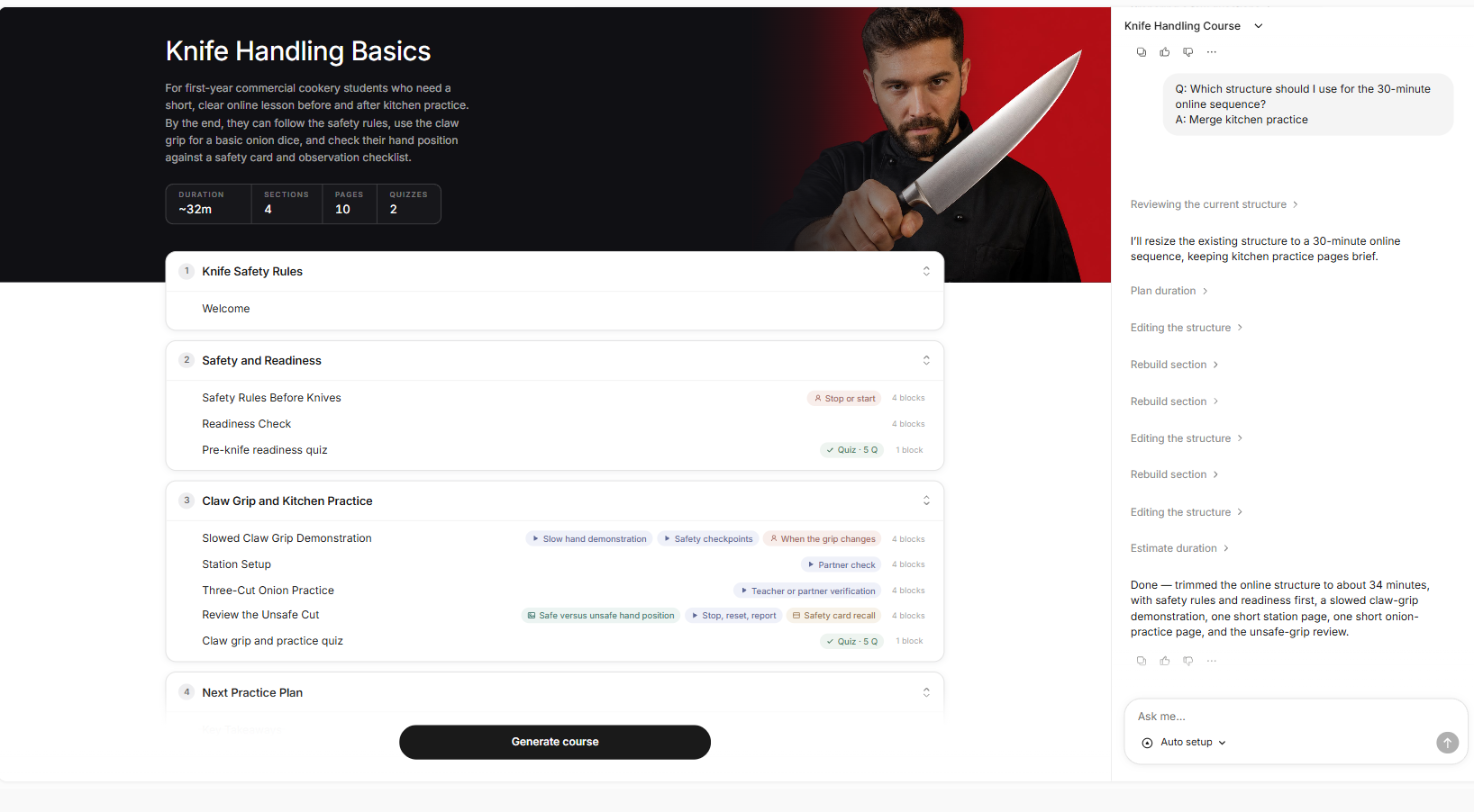Click the 'Slow hand demonstration' video tag
Image resolution: width=1474 pixels, height=812 pixels.
pyautogui.click(x=589, y=539)
